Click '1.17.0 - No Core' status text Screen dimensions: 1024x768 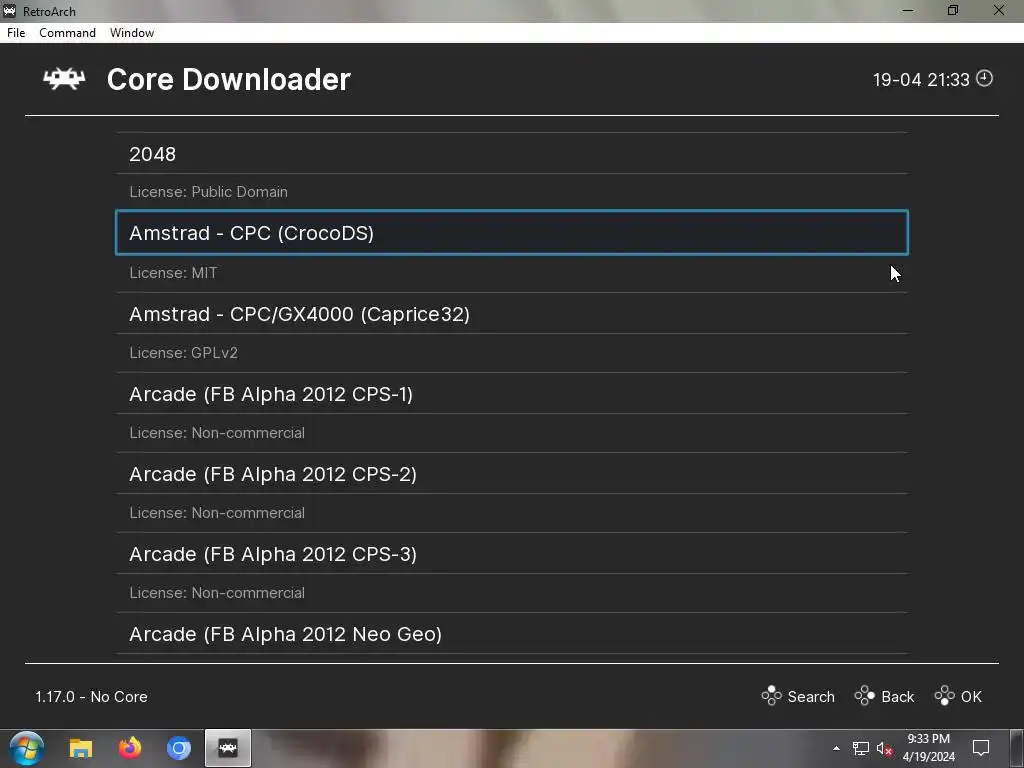click(x=91, y=697)
